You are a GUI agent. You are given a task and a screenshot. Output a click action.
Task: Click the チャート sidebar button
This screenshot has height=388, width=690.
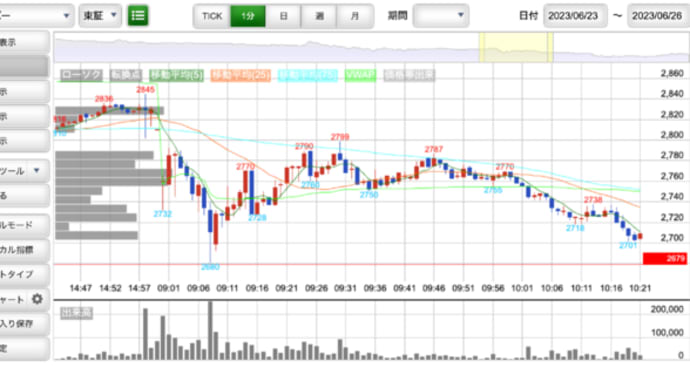click(24, 299)
